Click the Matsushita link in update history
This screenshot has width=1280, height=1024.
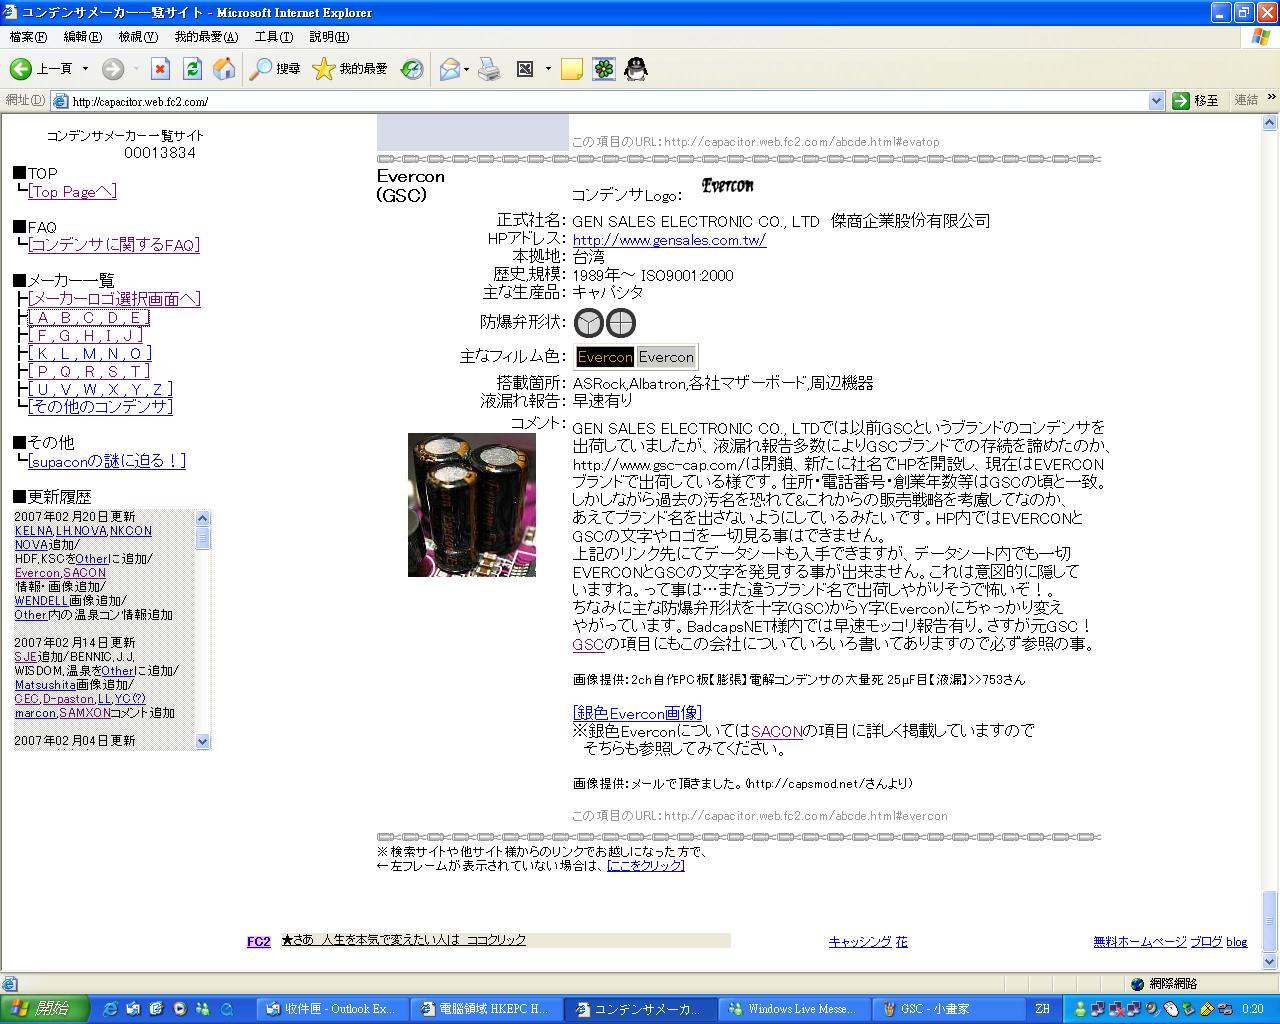45,685
